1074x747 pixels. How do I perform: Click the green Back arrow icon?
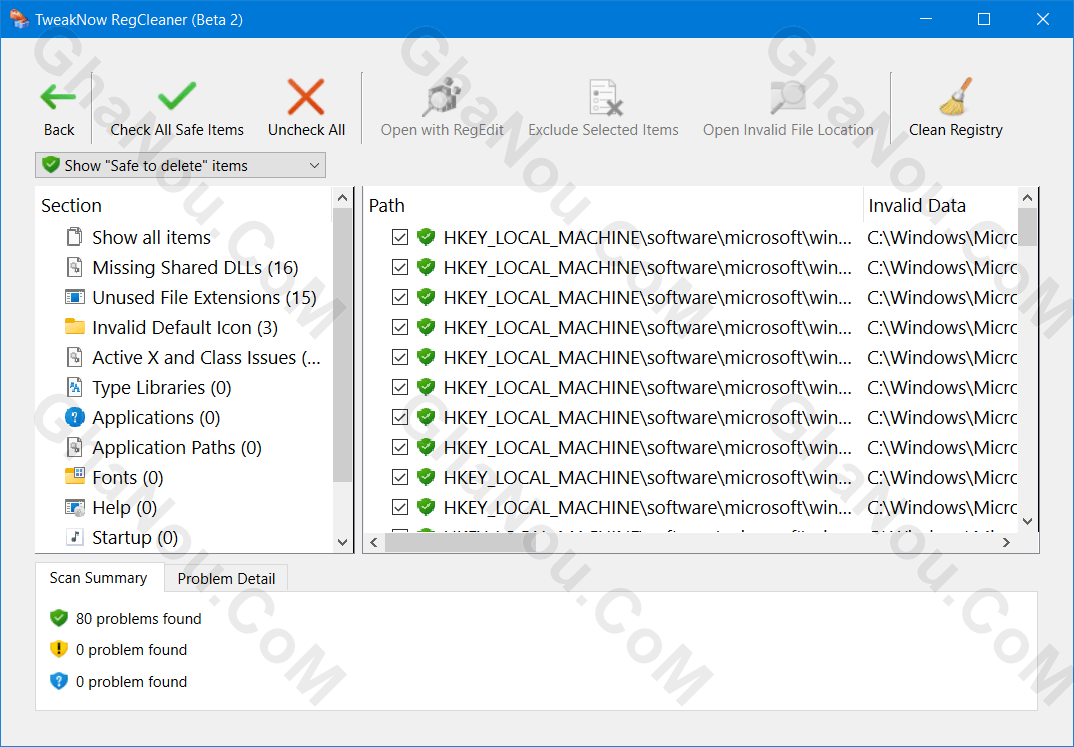coord(58,97)
